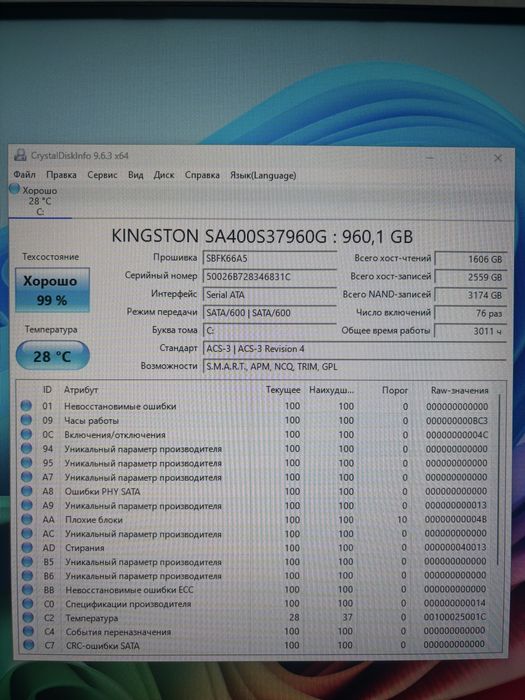Click the transfer mode field SATA/600 | SATA/600

(x=269, y=312)
